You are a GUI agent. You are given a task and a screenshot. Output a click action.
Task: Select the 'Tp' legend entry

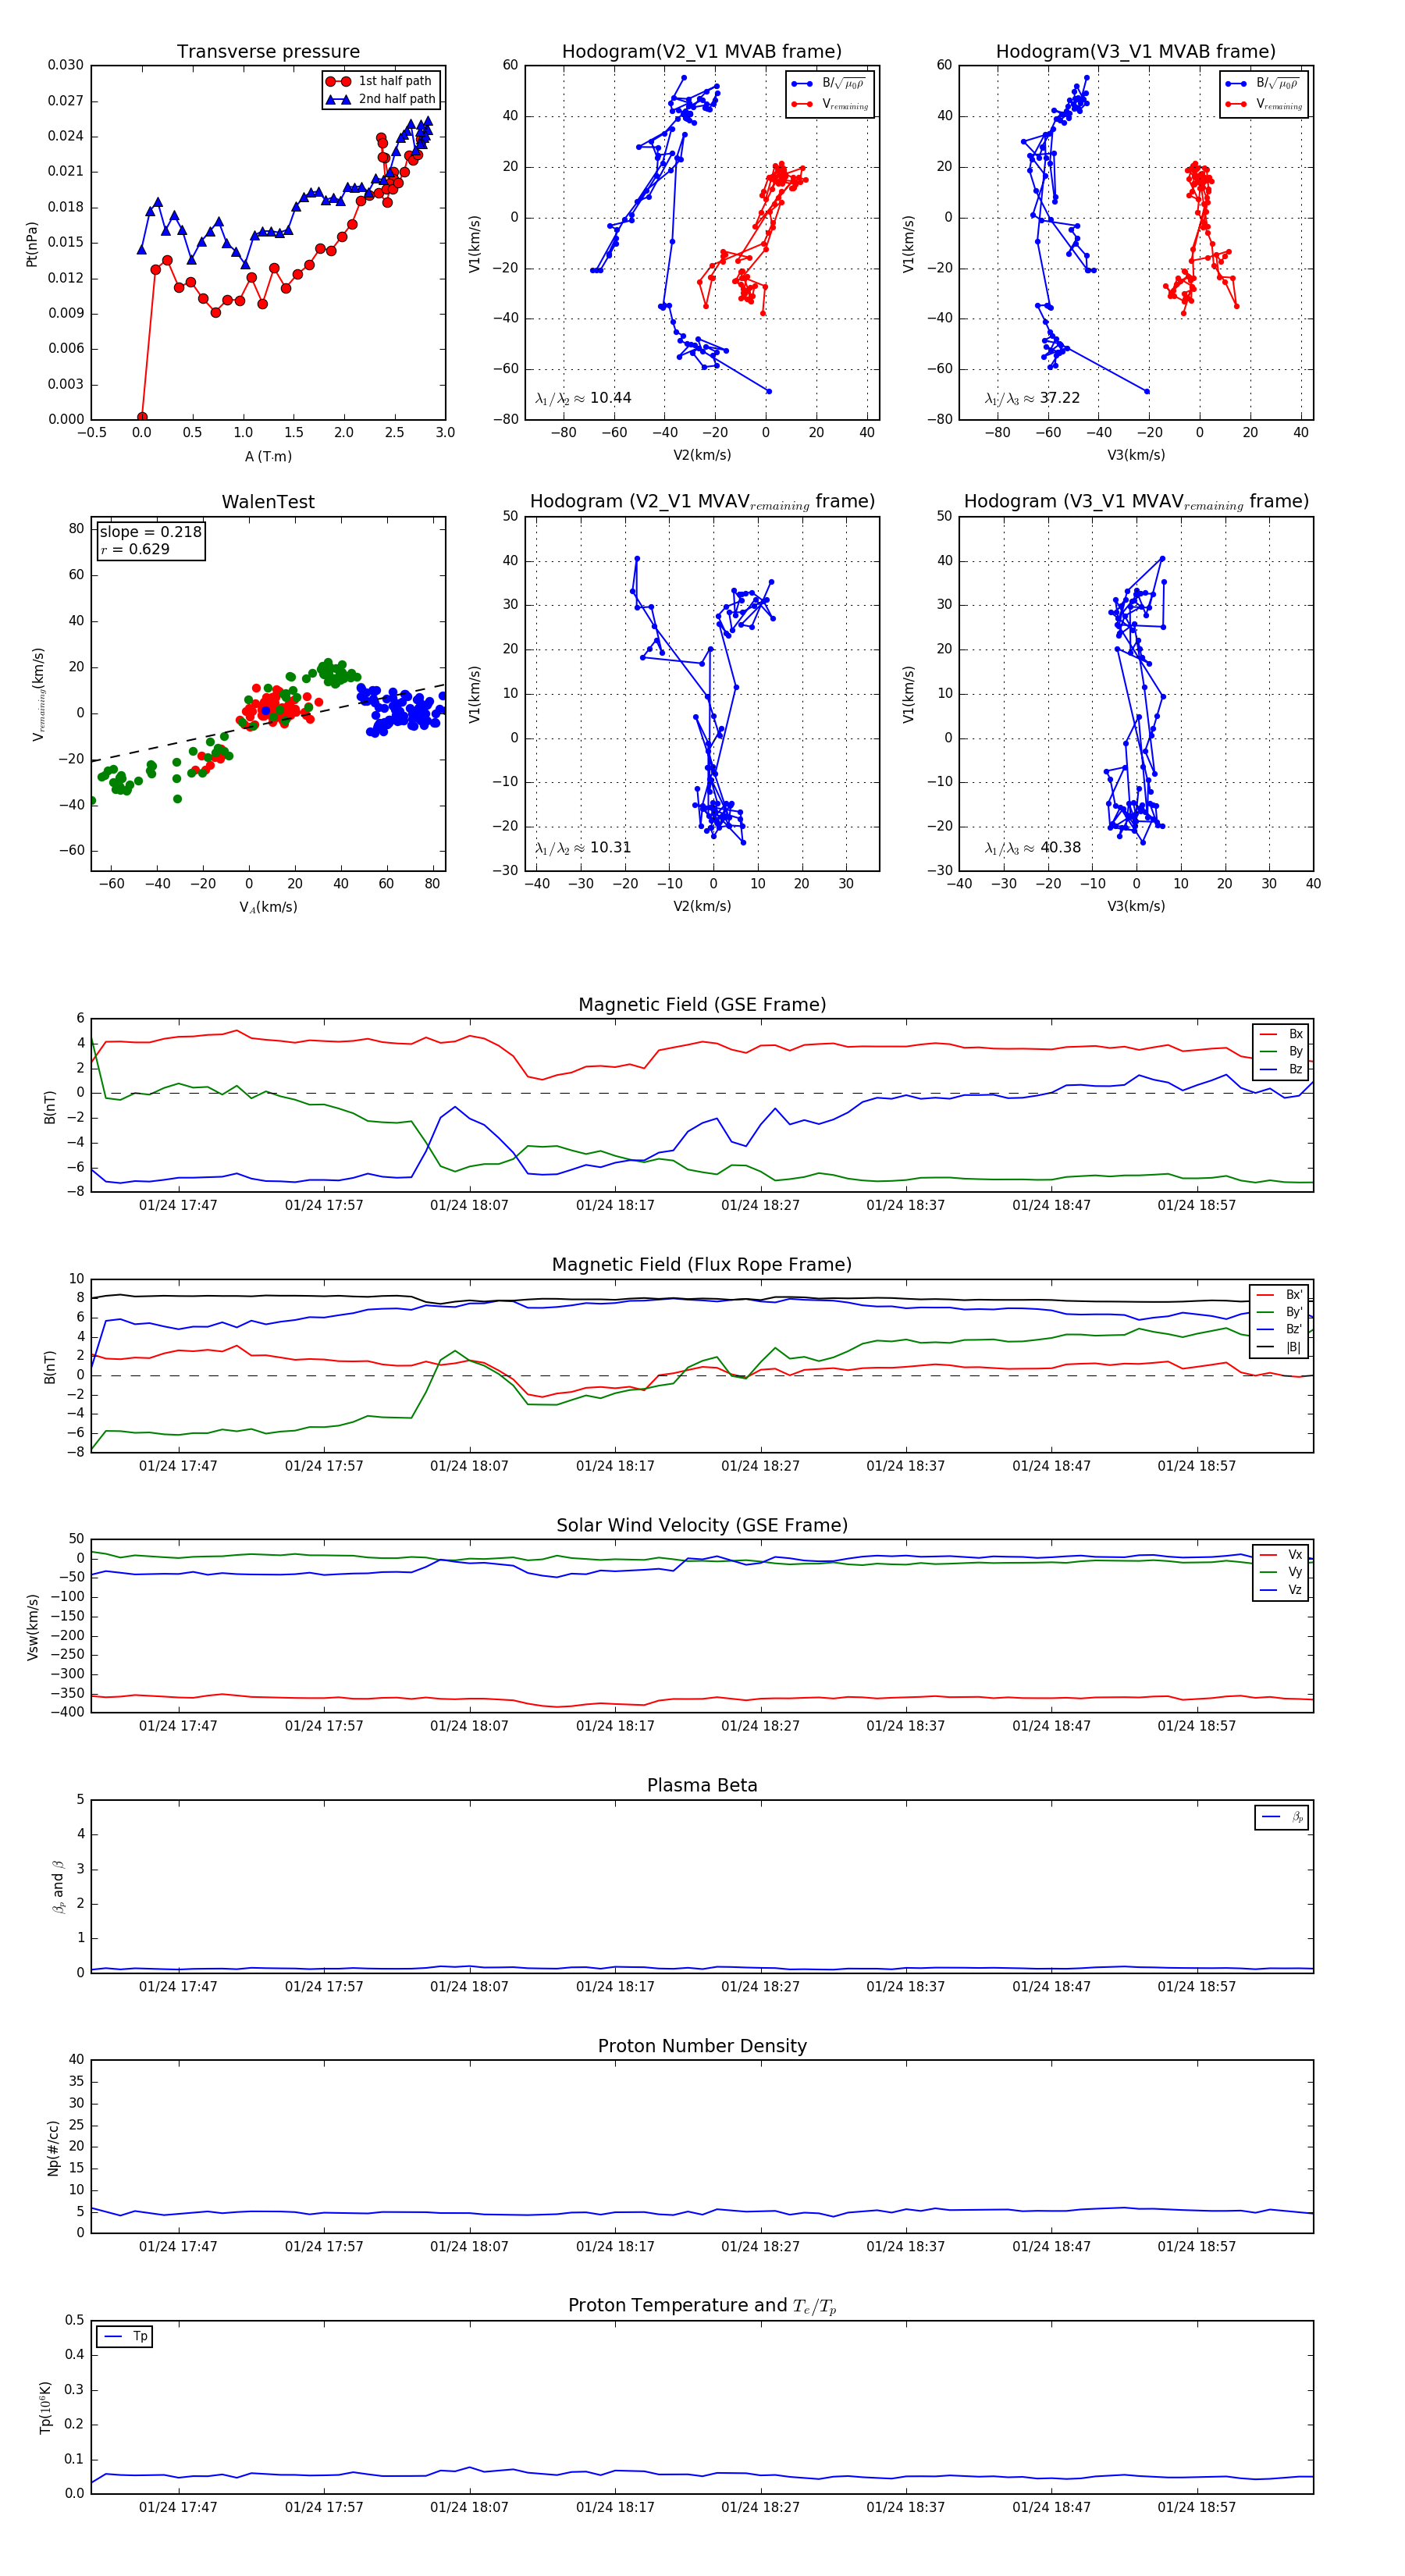pos(125,2337)
